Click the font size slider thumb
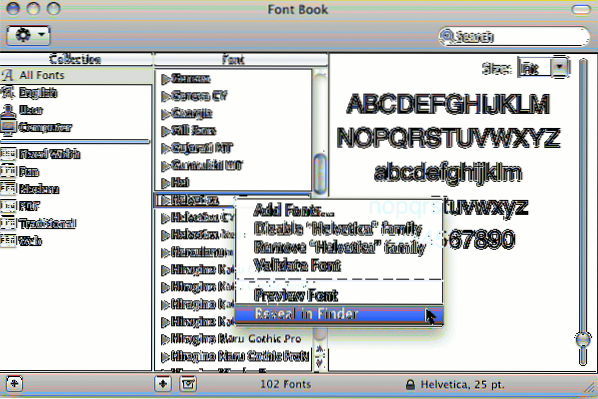This screenshot has width=598, height=399. tap(583, 339)
